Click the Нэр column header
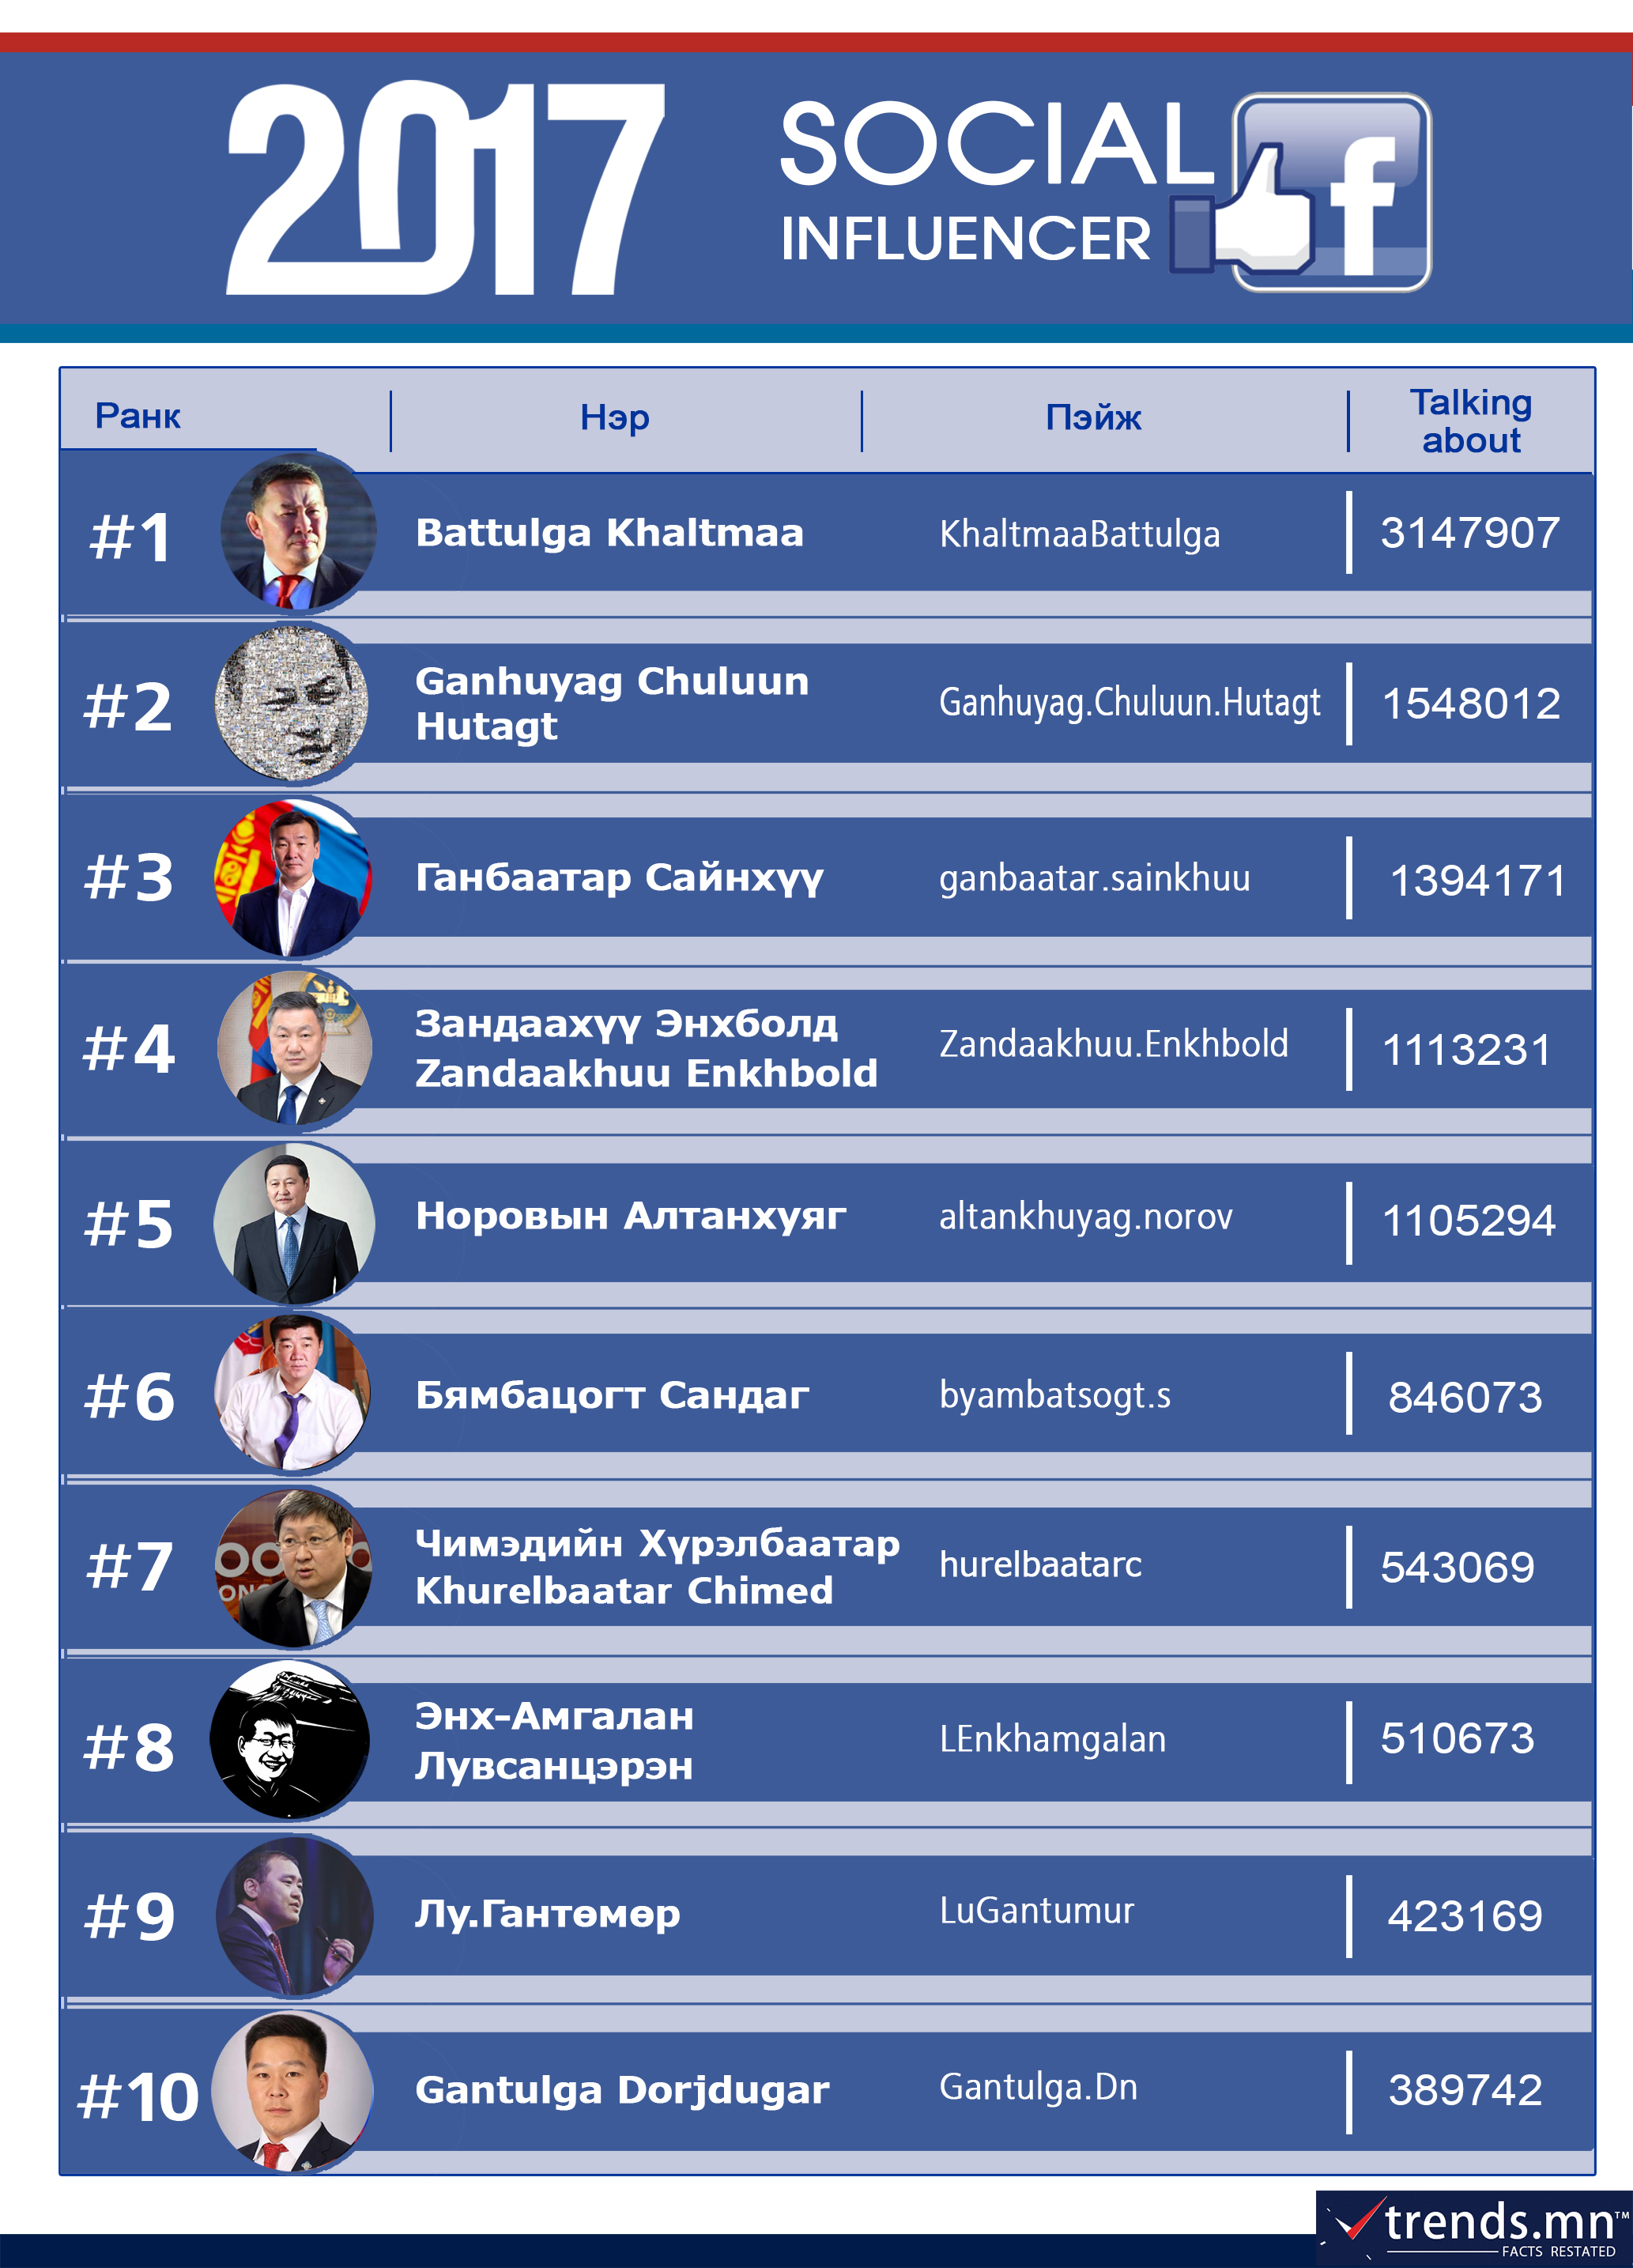 coord(615,417)
